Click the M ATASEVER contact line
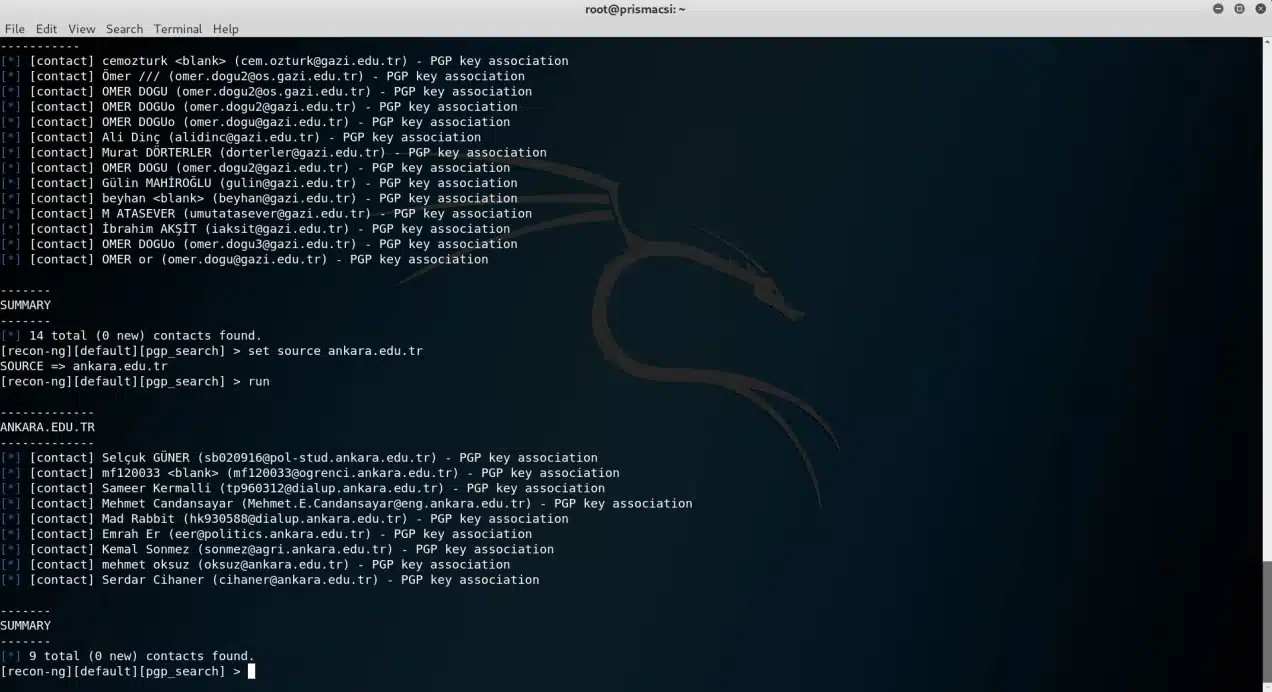Screen dimensions: 1272x692 266,213
